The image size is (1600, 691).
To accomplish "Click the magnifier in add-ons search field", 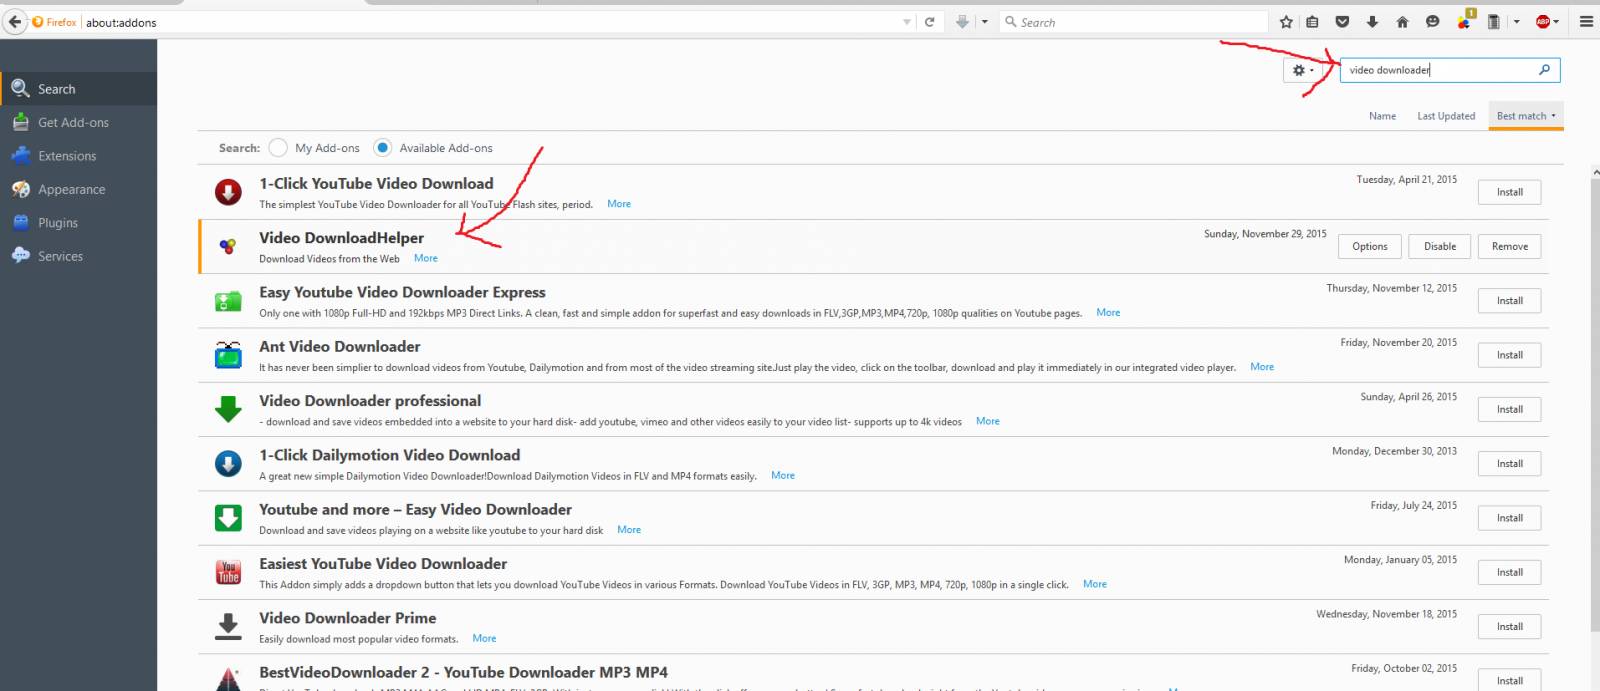I will (1544, 70).
